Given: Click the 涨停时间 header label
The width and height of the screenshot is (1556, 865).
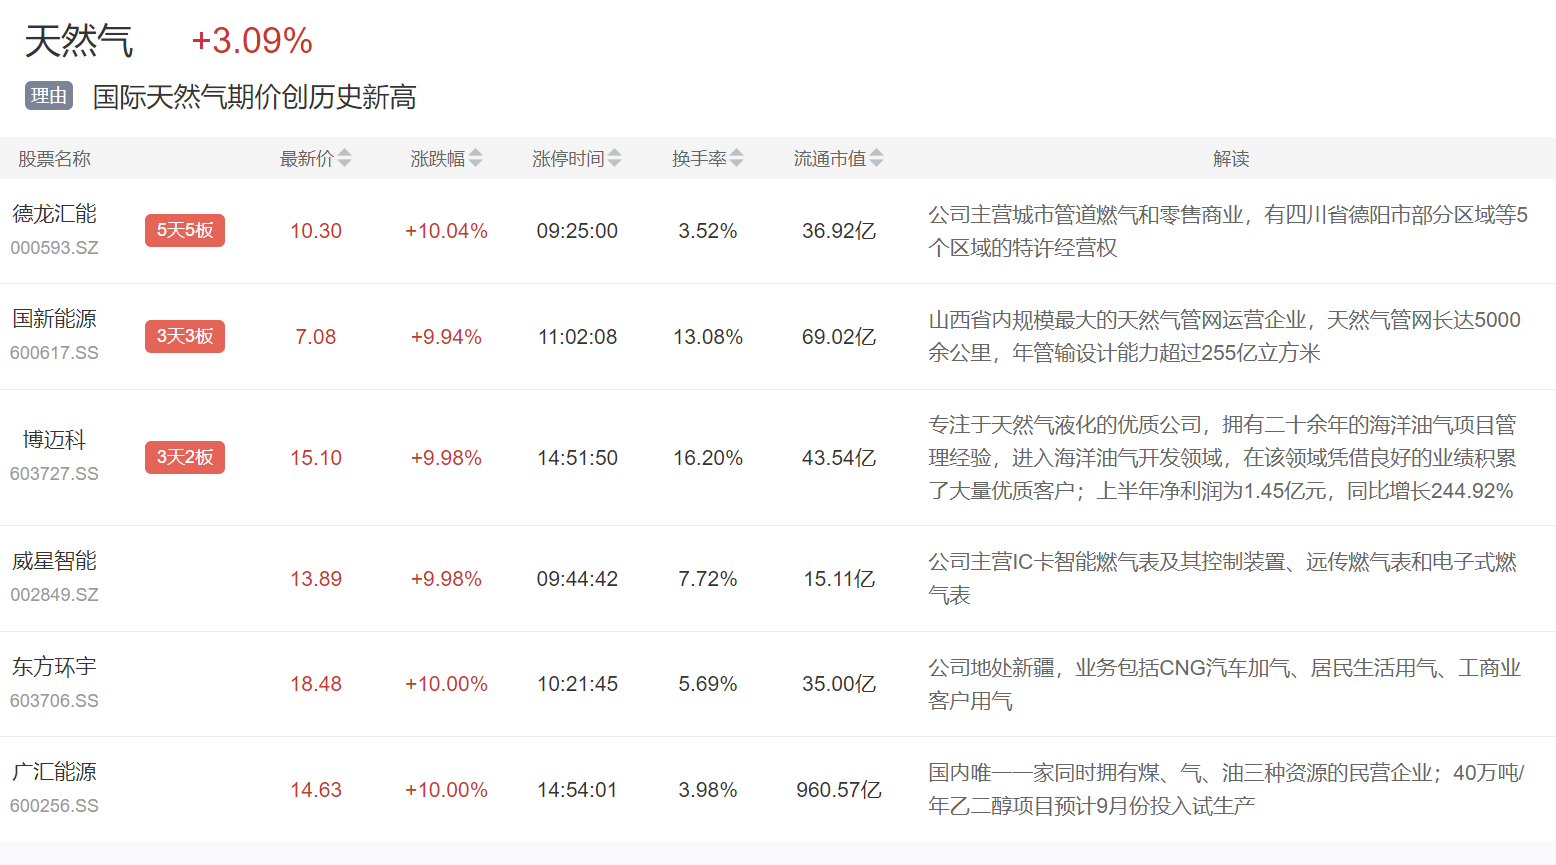Looking at the screenshot, I should pyautogui.click(x=568, y=159).
